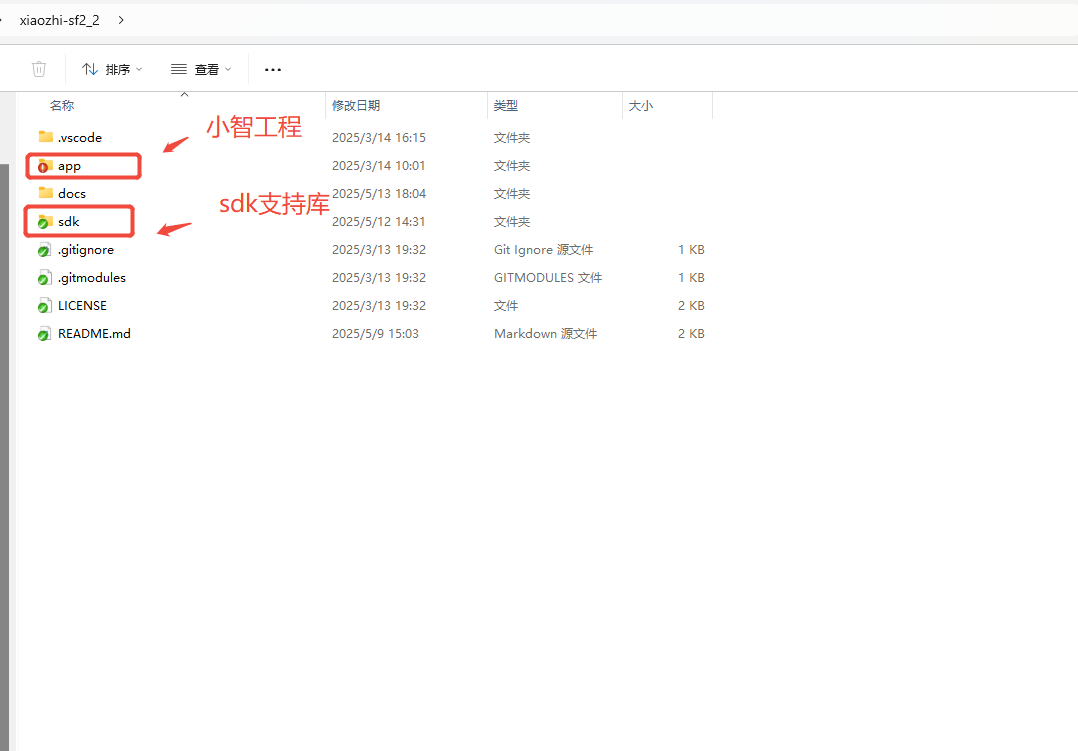Screen dimensions: 1078x751
Task: Sort by 名称 column header
Action: 62,106
